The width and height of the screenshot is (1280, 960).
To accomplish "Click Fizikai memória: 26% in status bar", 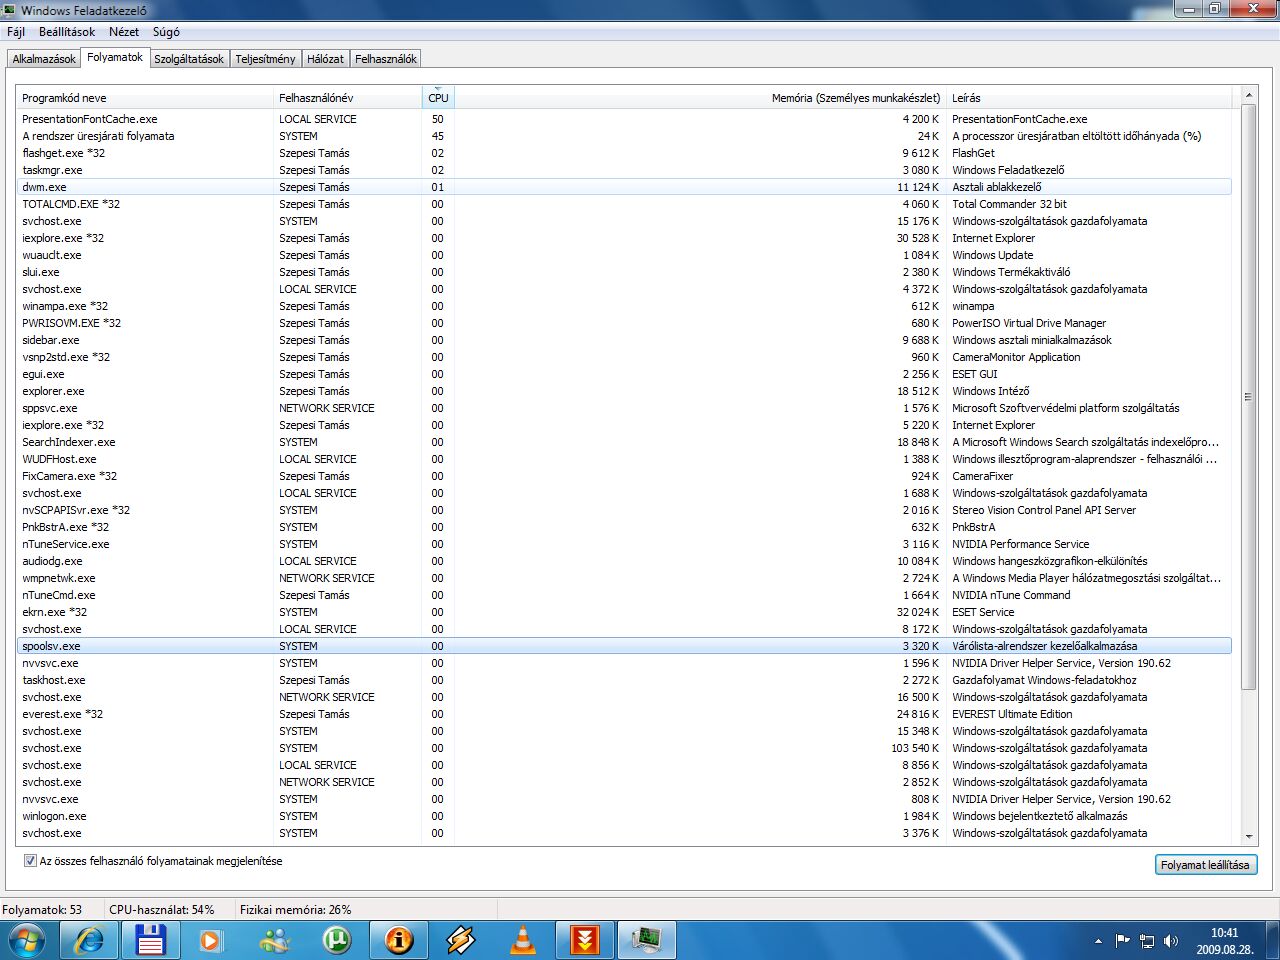I will coord(296,910).
